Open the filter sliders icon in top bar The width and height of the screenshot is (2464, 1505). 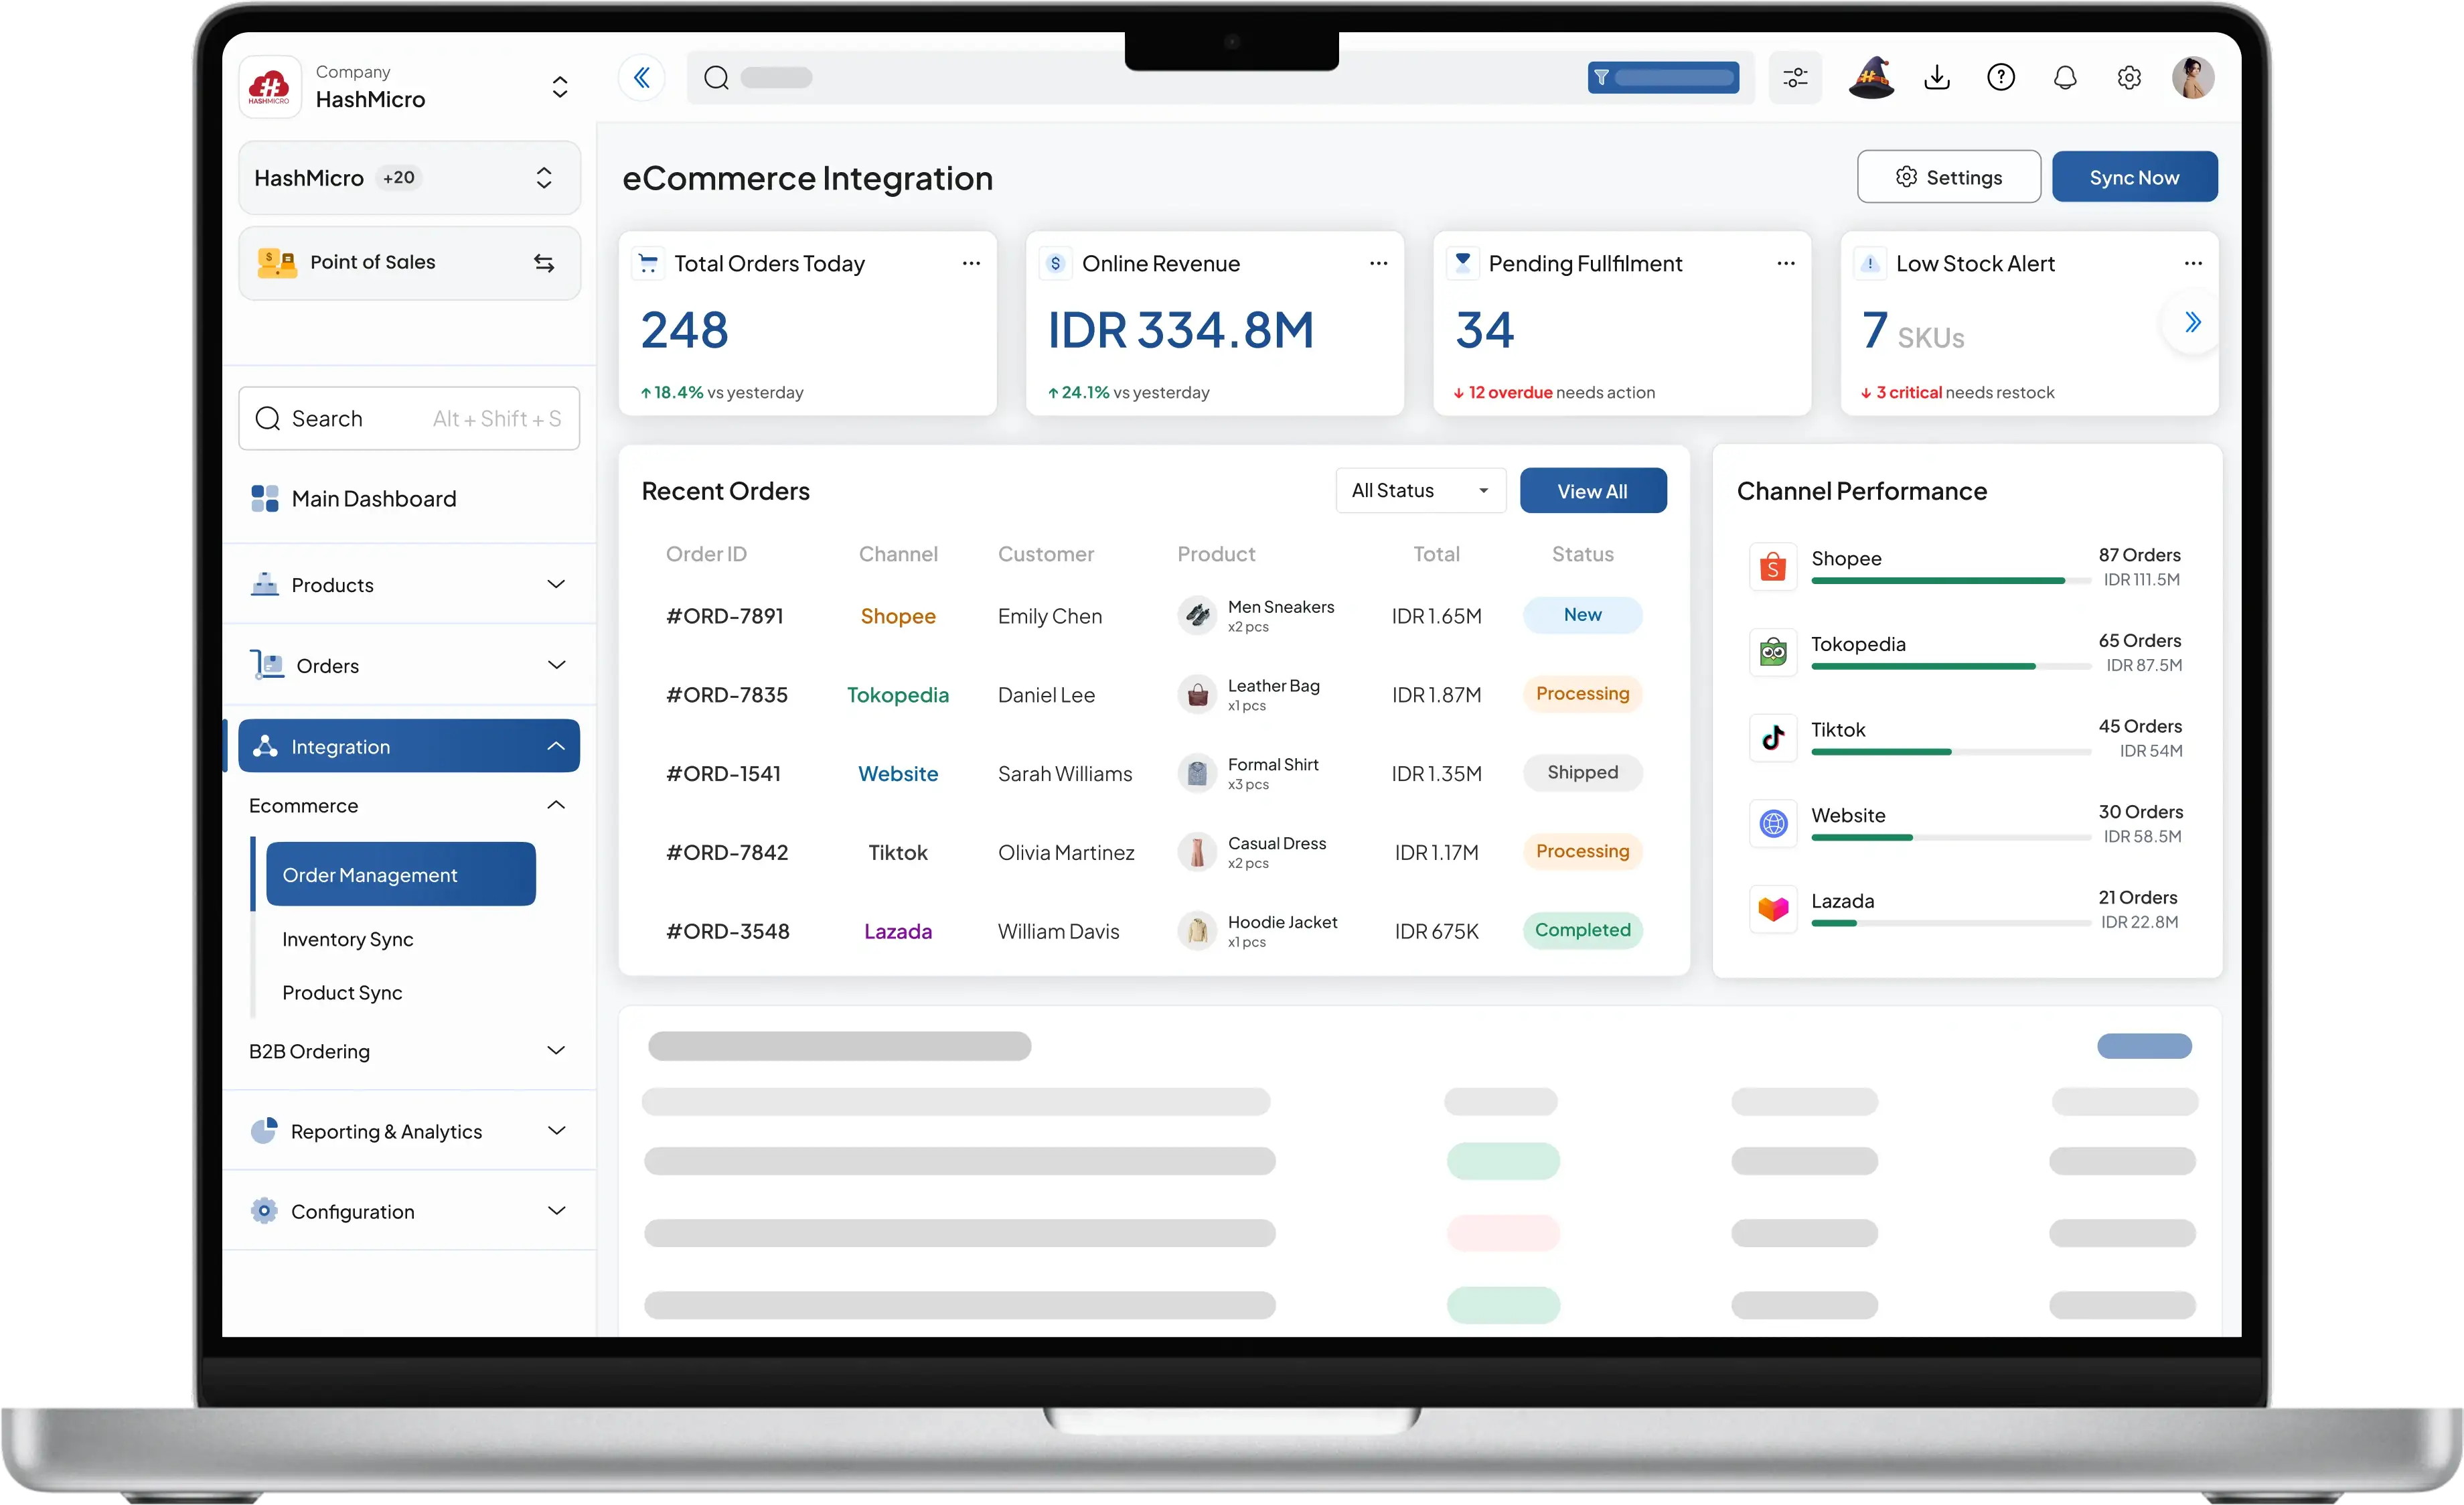(x=1795, y=77)
